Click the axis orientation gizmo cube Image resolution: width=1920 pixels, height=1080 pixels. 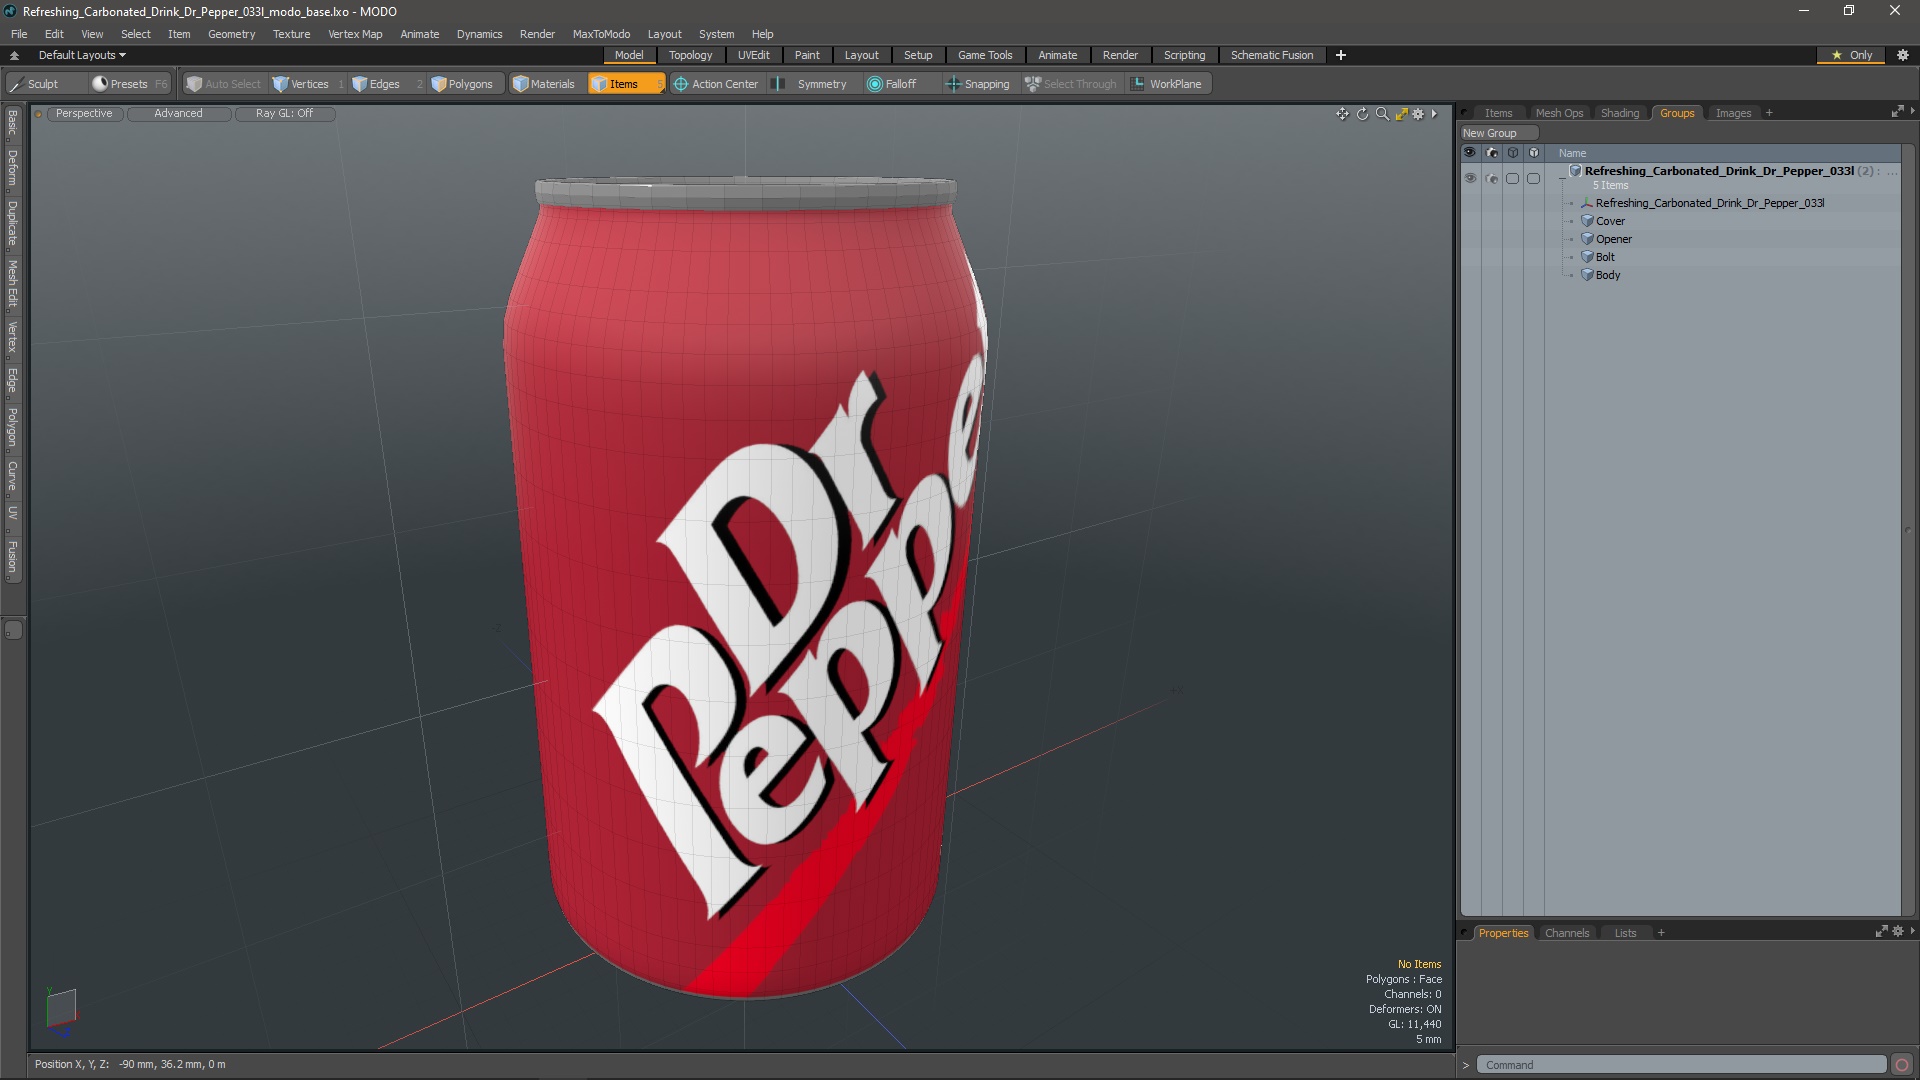[61, 1010]
